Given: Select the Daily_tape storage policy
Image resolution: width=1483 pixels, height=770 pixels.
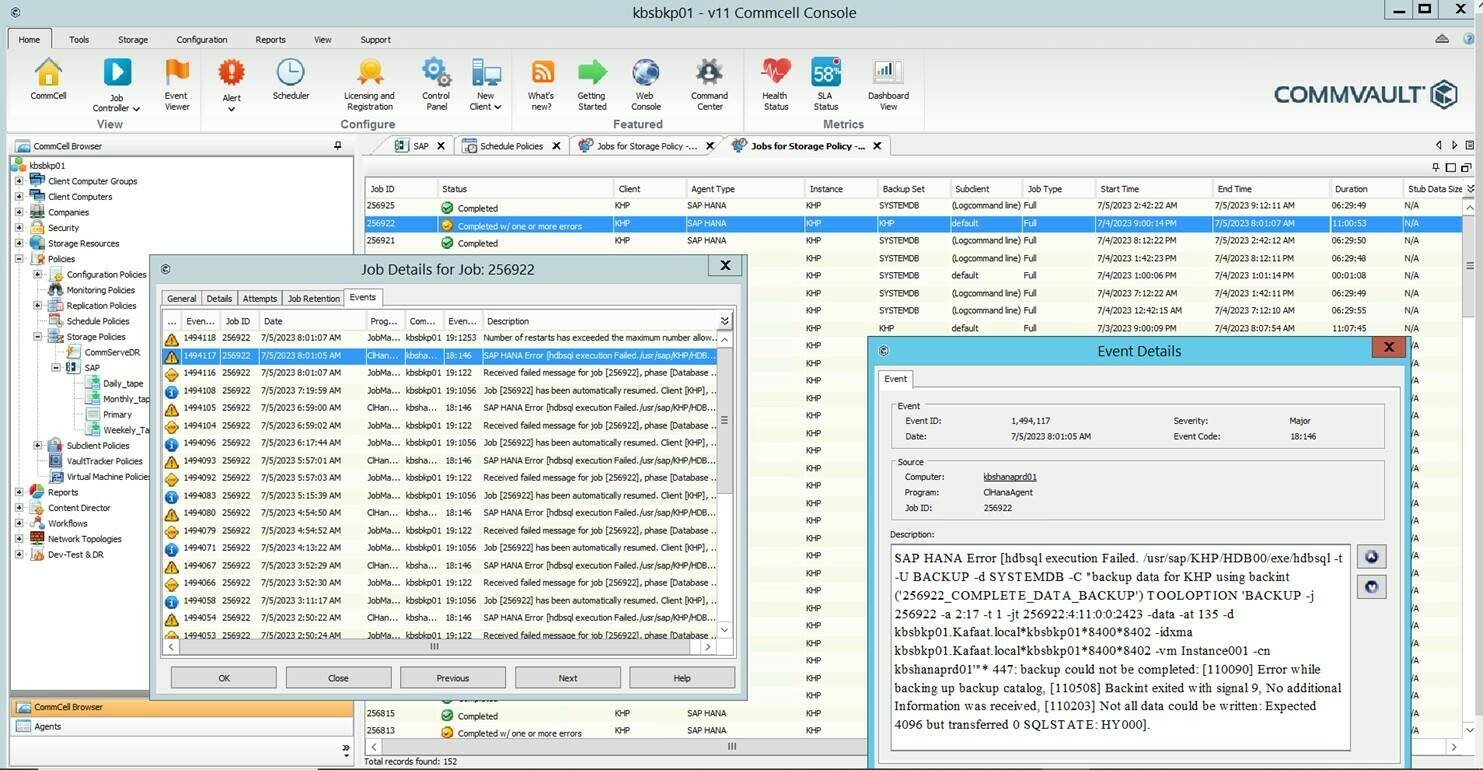Looking at the screenshot, I should pos(123,383).
